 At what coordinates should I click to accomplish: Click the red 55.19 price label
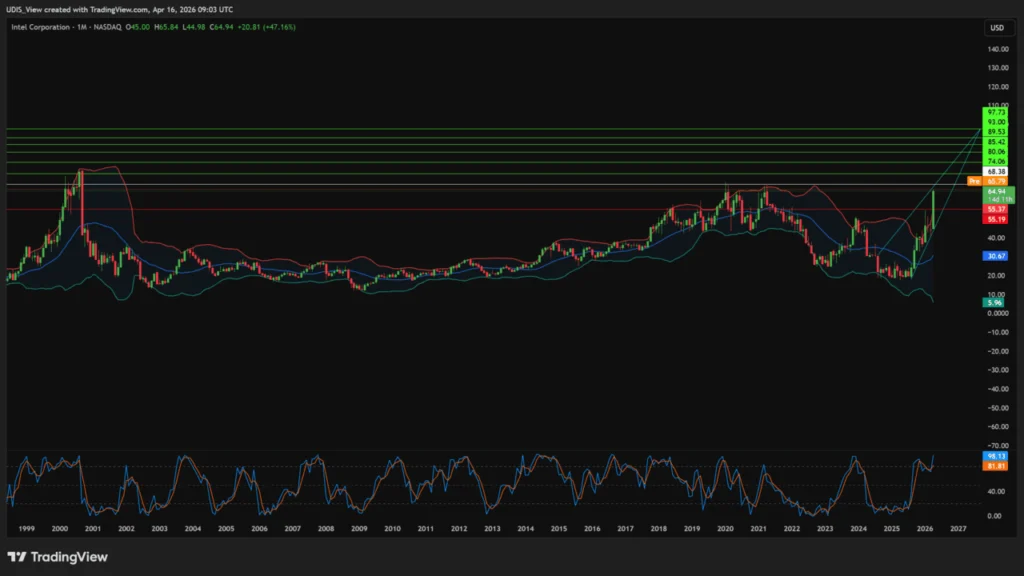click(996, 219)
